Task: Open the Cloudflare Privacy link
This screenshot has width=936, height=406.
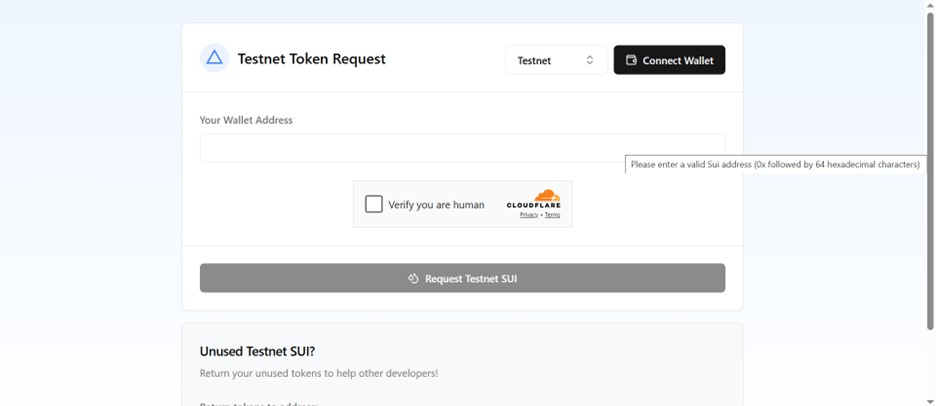Action: [x=529, y=215]
